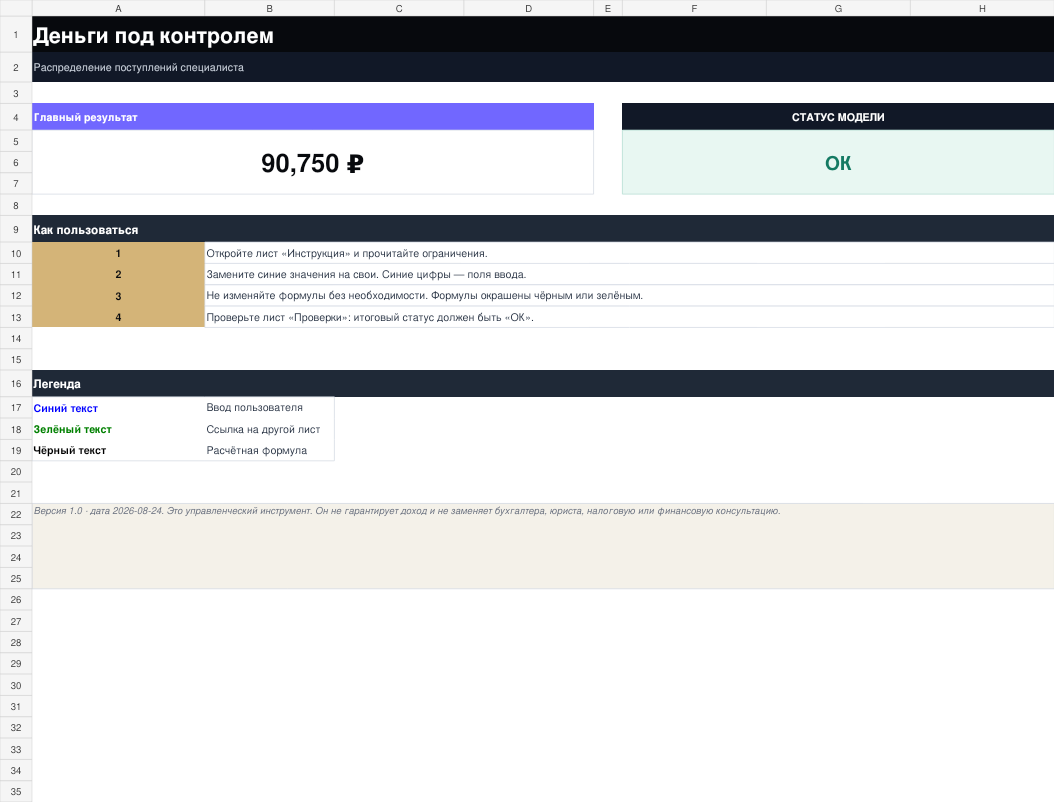Select text "Не изменяйте формулы без необходимости"
Viewport: 1054px width, 802px height.
pyautogui.click(x=317, y=296)
